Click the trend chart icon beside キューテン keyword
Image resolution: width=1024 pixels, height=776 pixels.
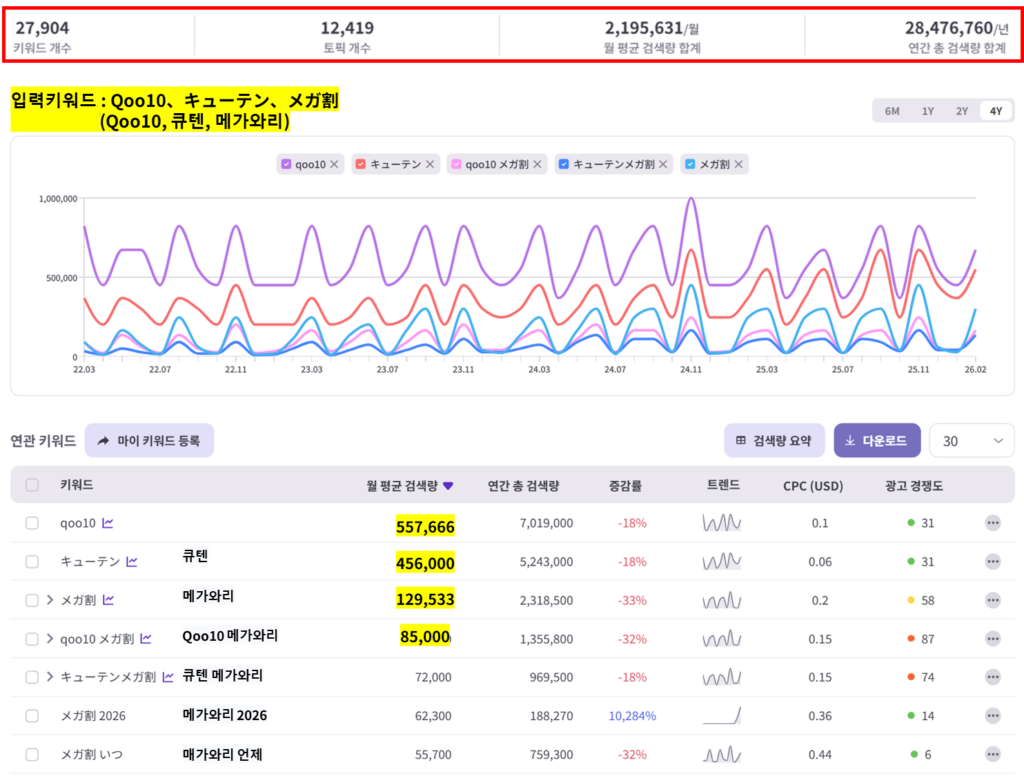click(131, 562)
